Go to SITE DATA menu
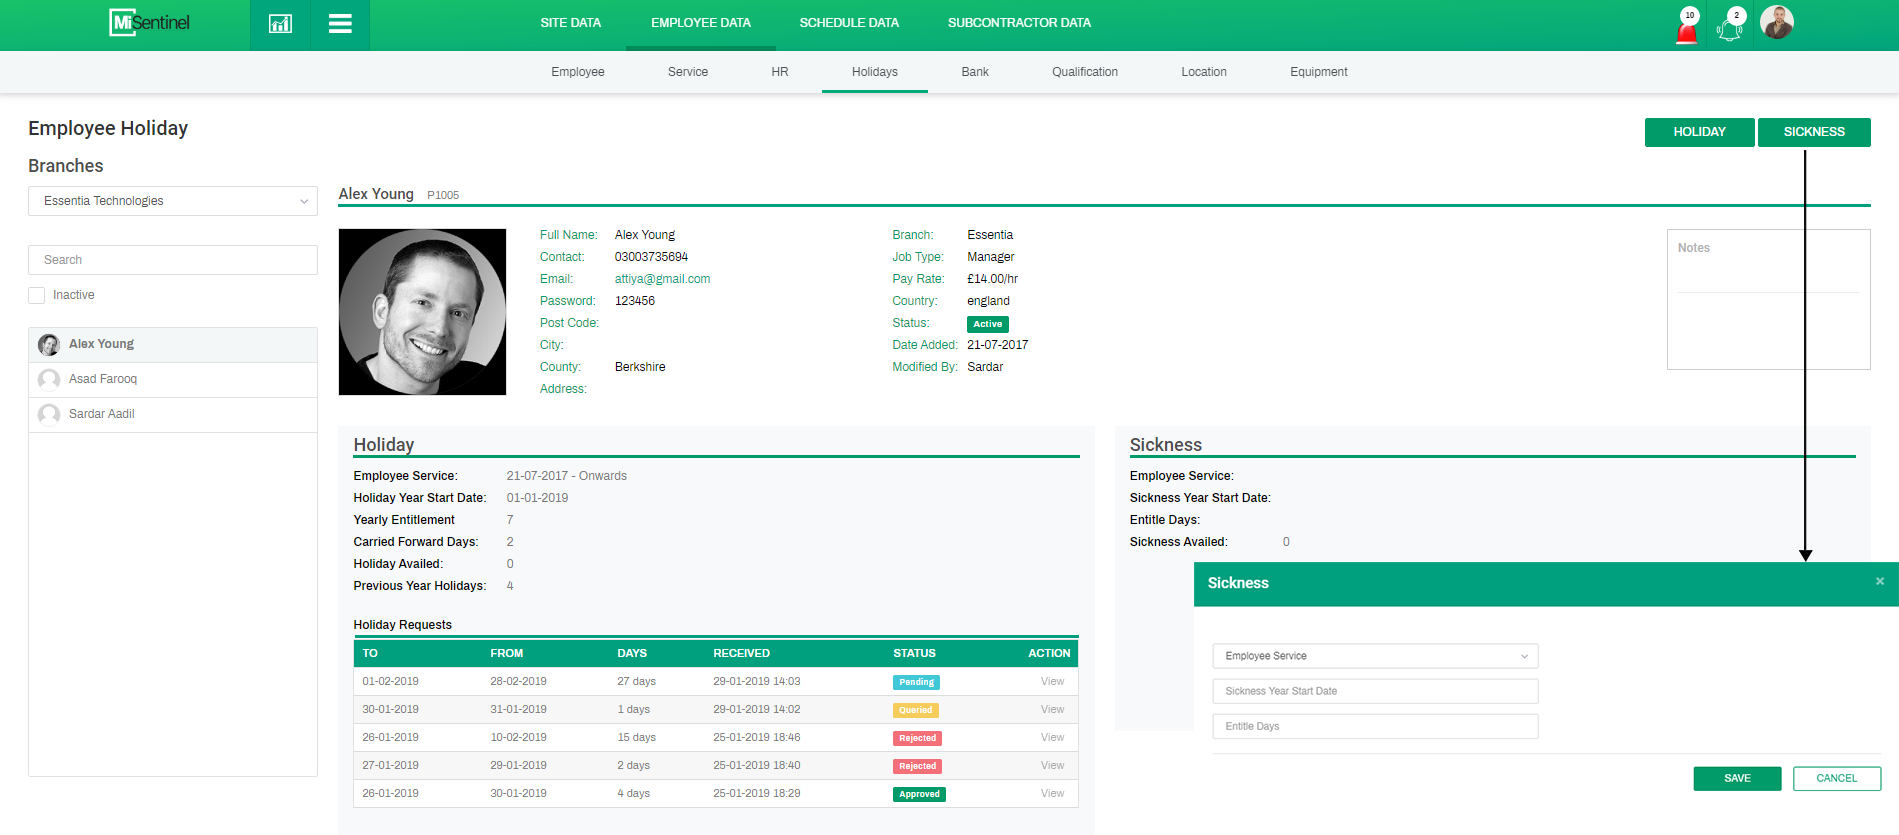The image size is (1899, 835). (x=570, y=23)
